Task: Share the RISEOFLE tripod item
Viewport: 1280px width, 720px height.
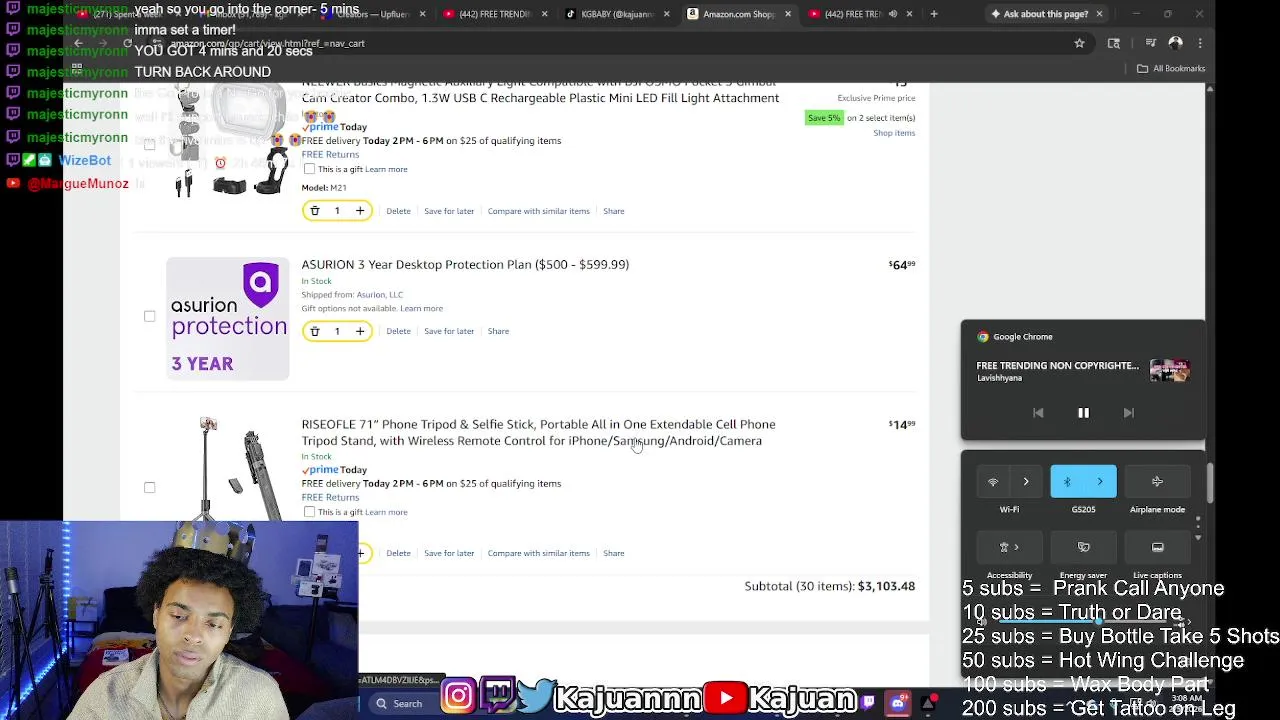Action: tap(613, 553)
